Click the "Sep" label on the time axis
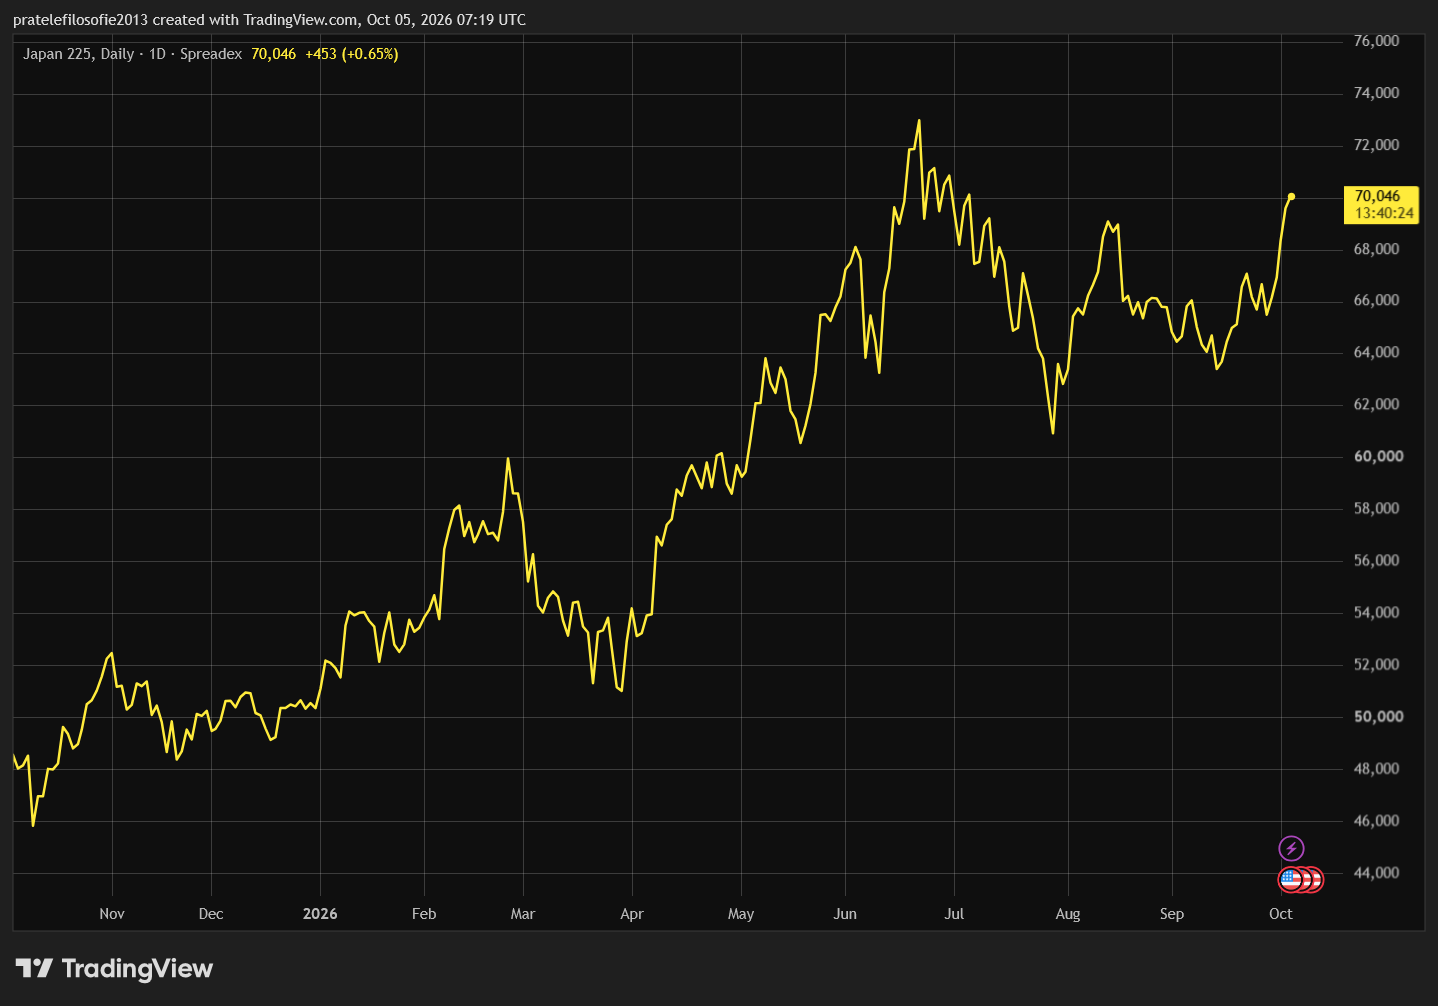Image resolution: width=1438 pixels, height=1006 pixels. point(1172,914)
